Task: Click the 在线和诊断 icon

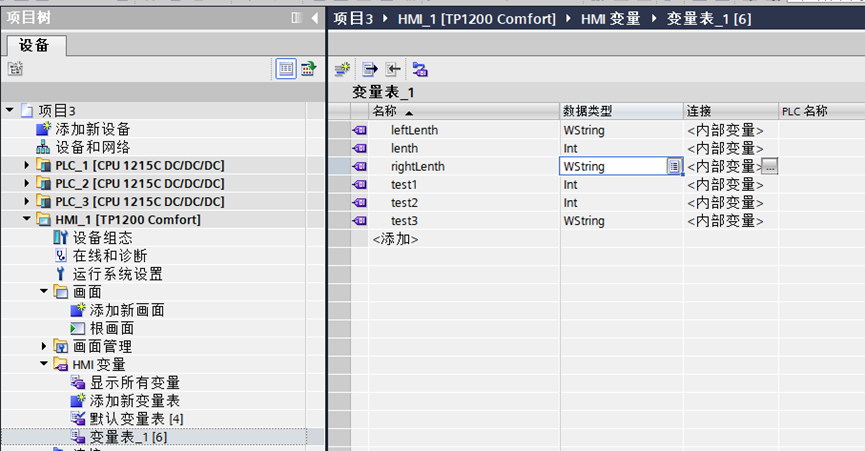Action: click(61, 256)
